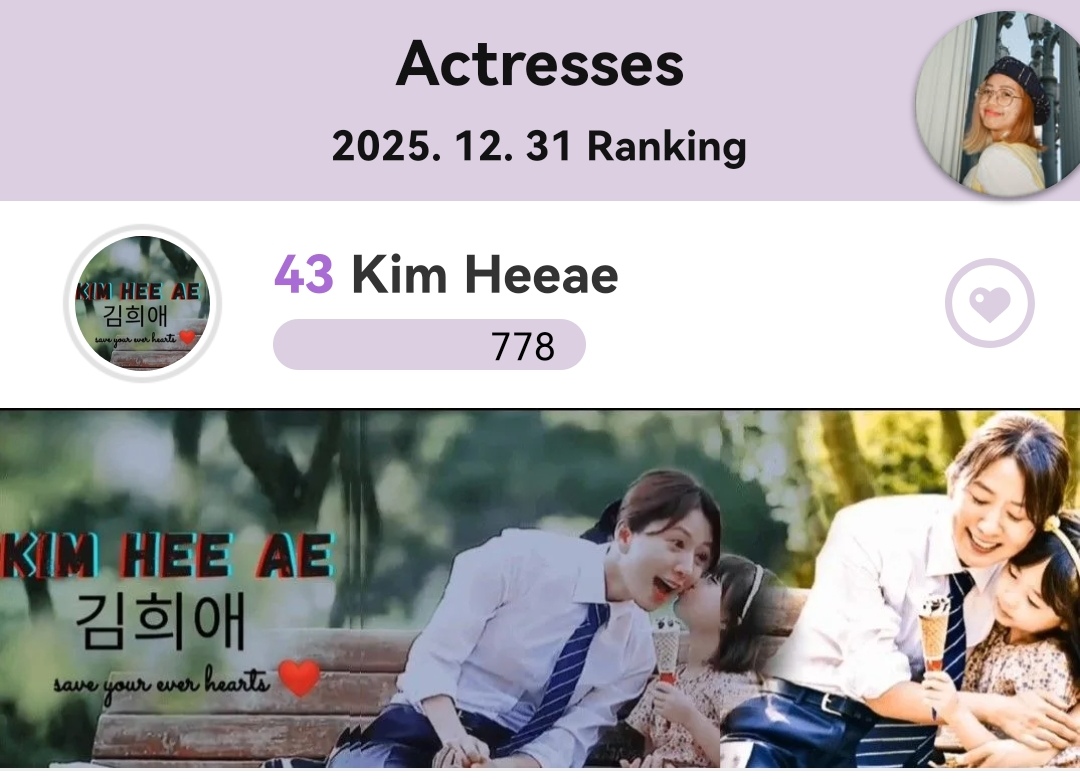Click the 2025. 12. 31 Ranking date
Screen dimensions: 1080x779
[x=539, y=147]
